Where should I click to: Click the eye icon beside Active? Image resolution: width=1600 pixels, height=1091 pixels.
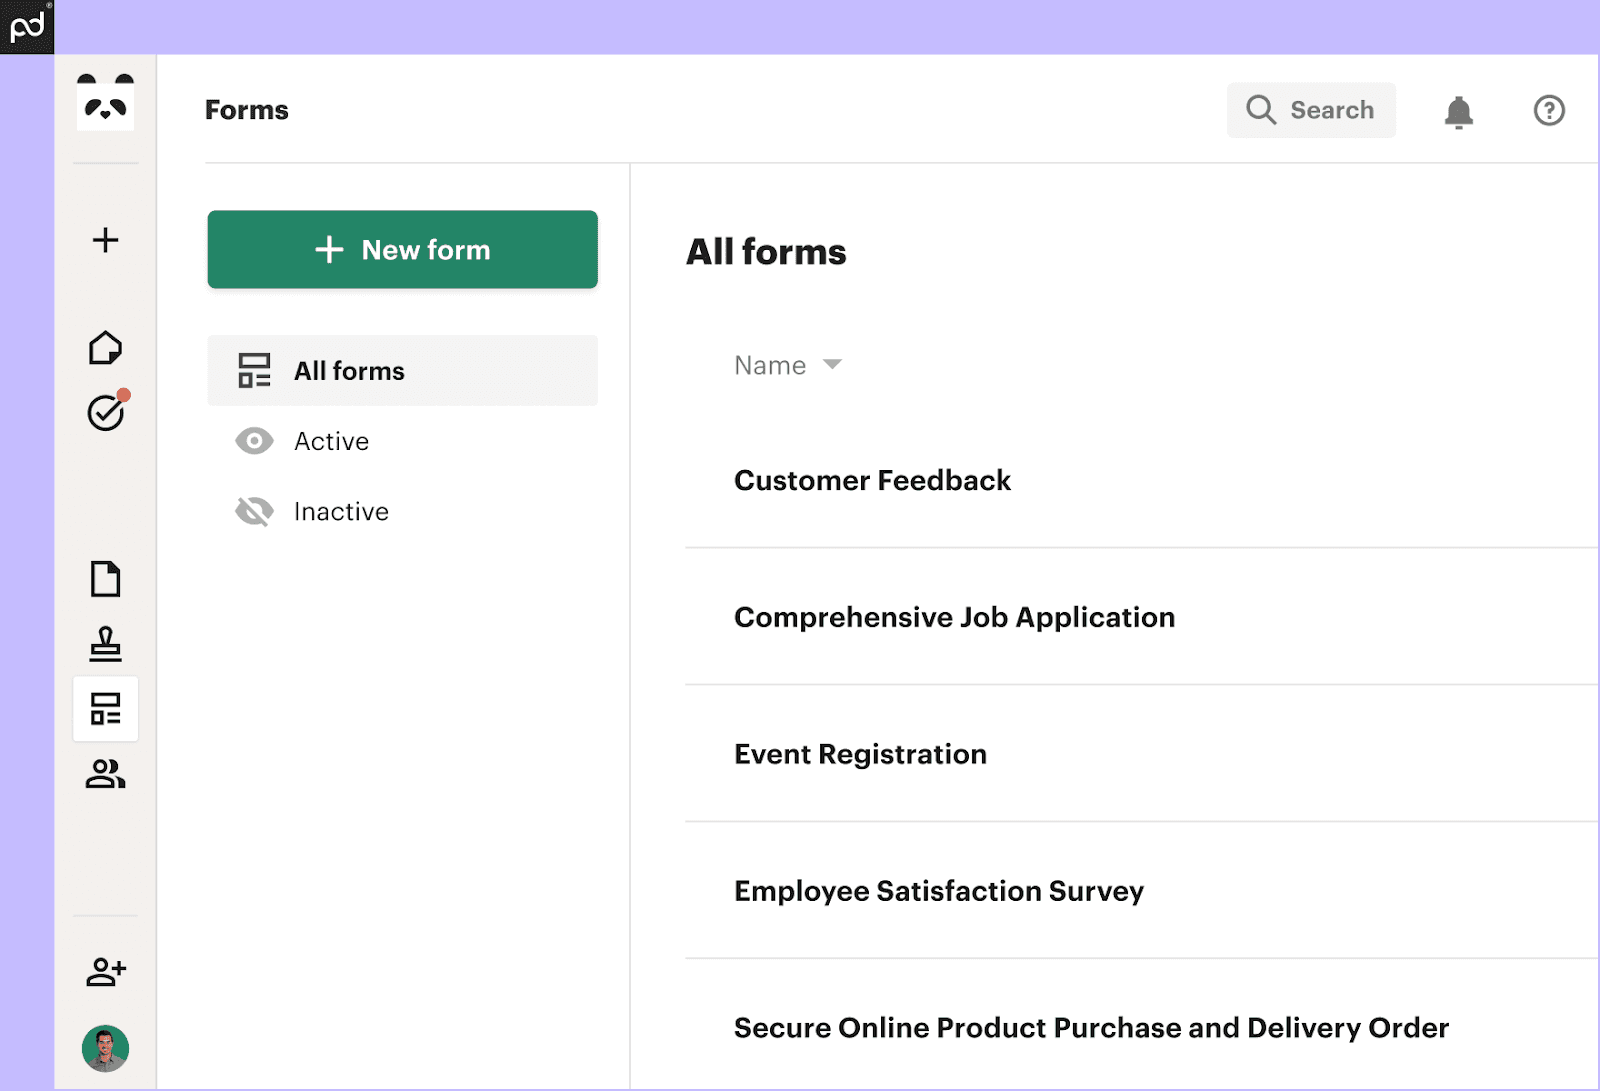[254, 441]
